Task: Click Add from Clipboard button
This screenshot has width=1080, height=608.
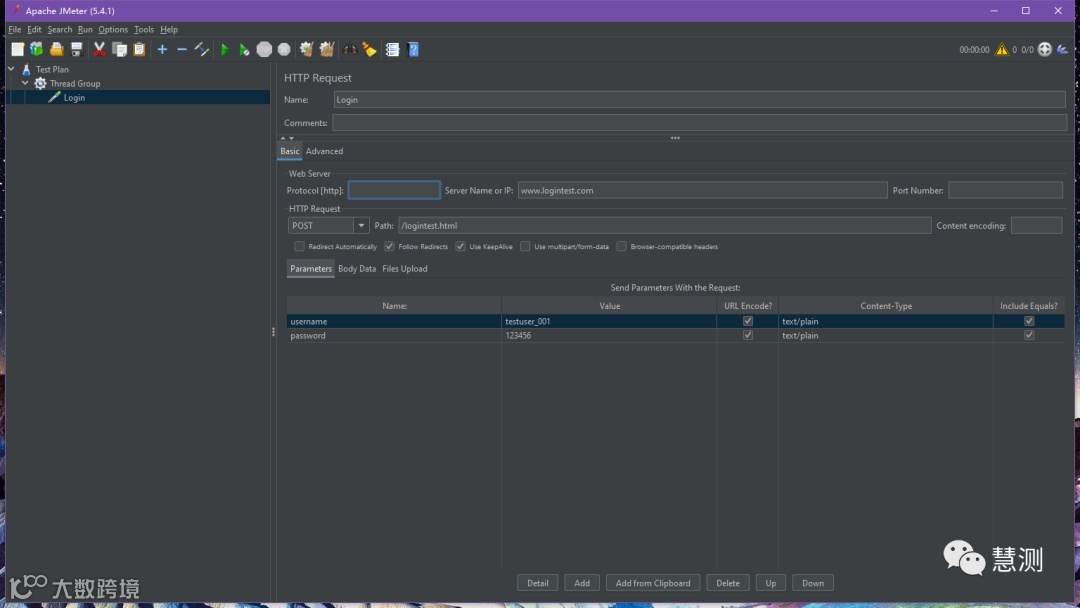Action: pos(653,583)
